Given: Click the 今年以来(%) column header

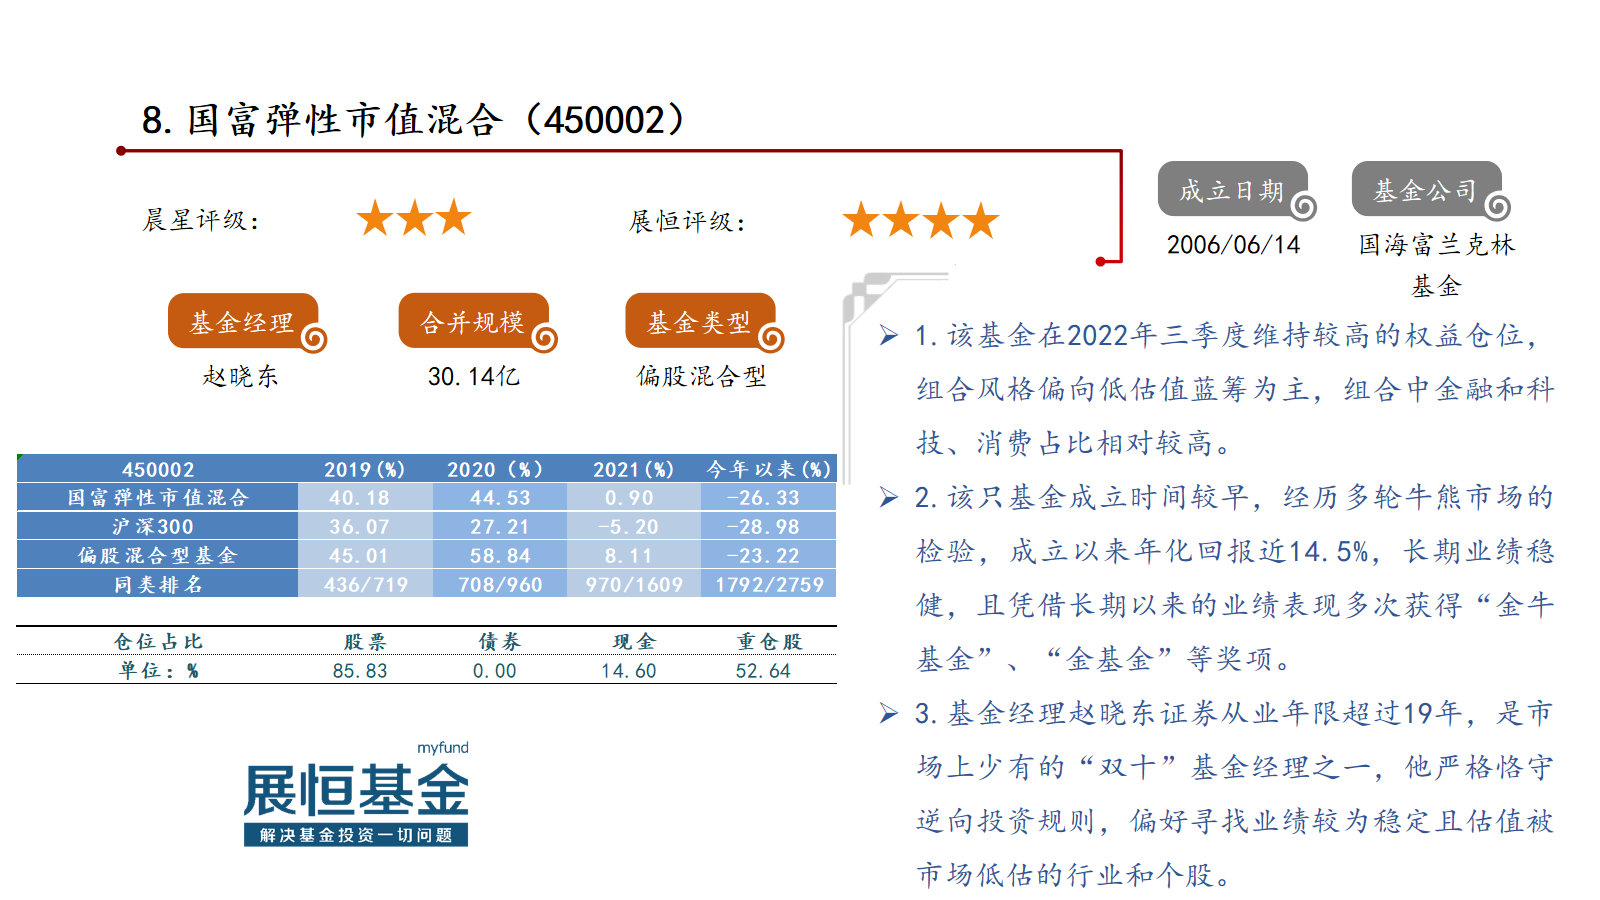Looking at the screenshot, I should click(768, 469).
